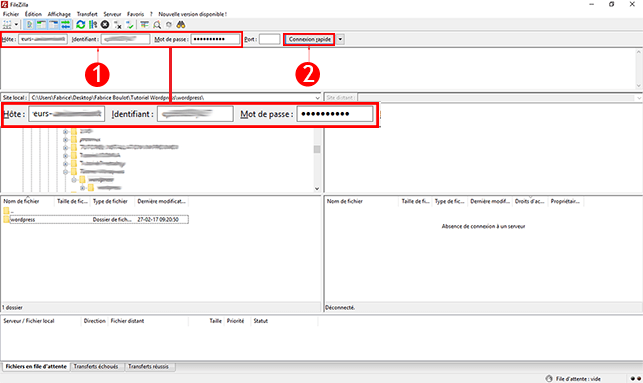
Task: Sort local files by Dernière modificat... column
Action: coord(162,201)
